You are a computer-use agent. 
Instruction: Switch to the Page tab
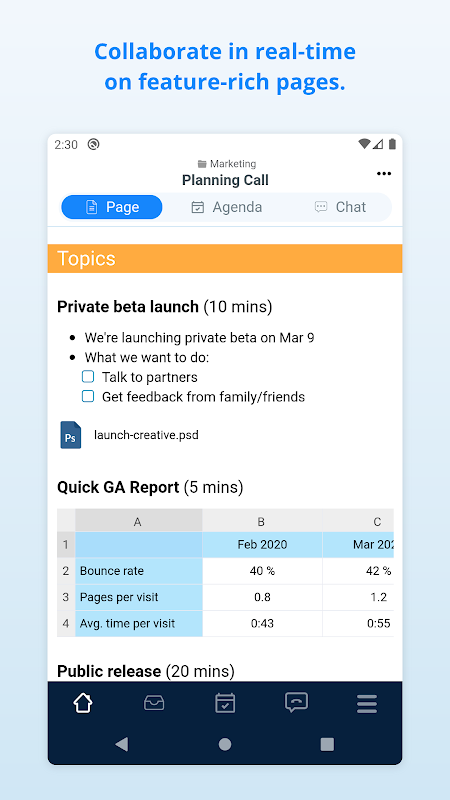click(x=112, y=207)
